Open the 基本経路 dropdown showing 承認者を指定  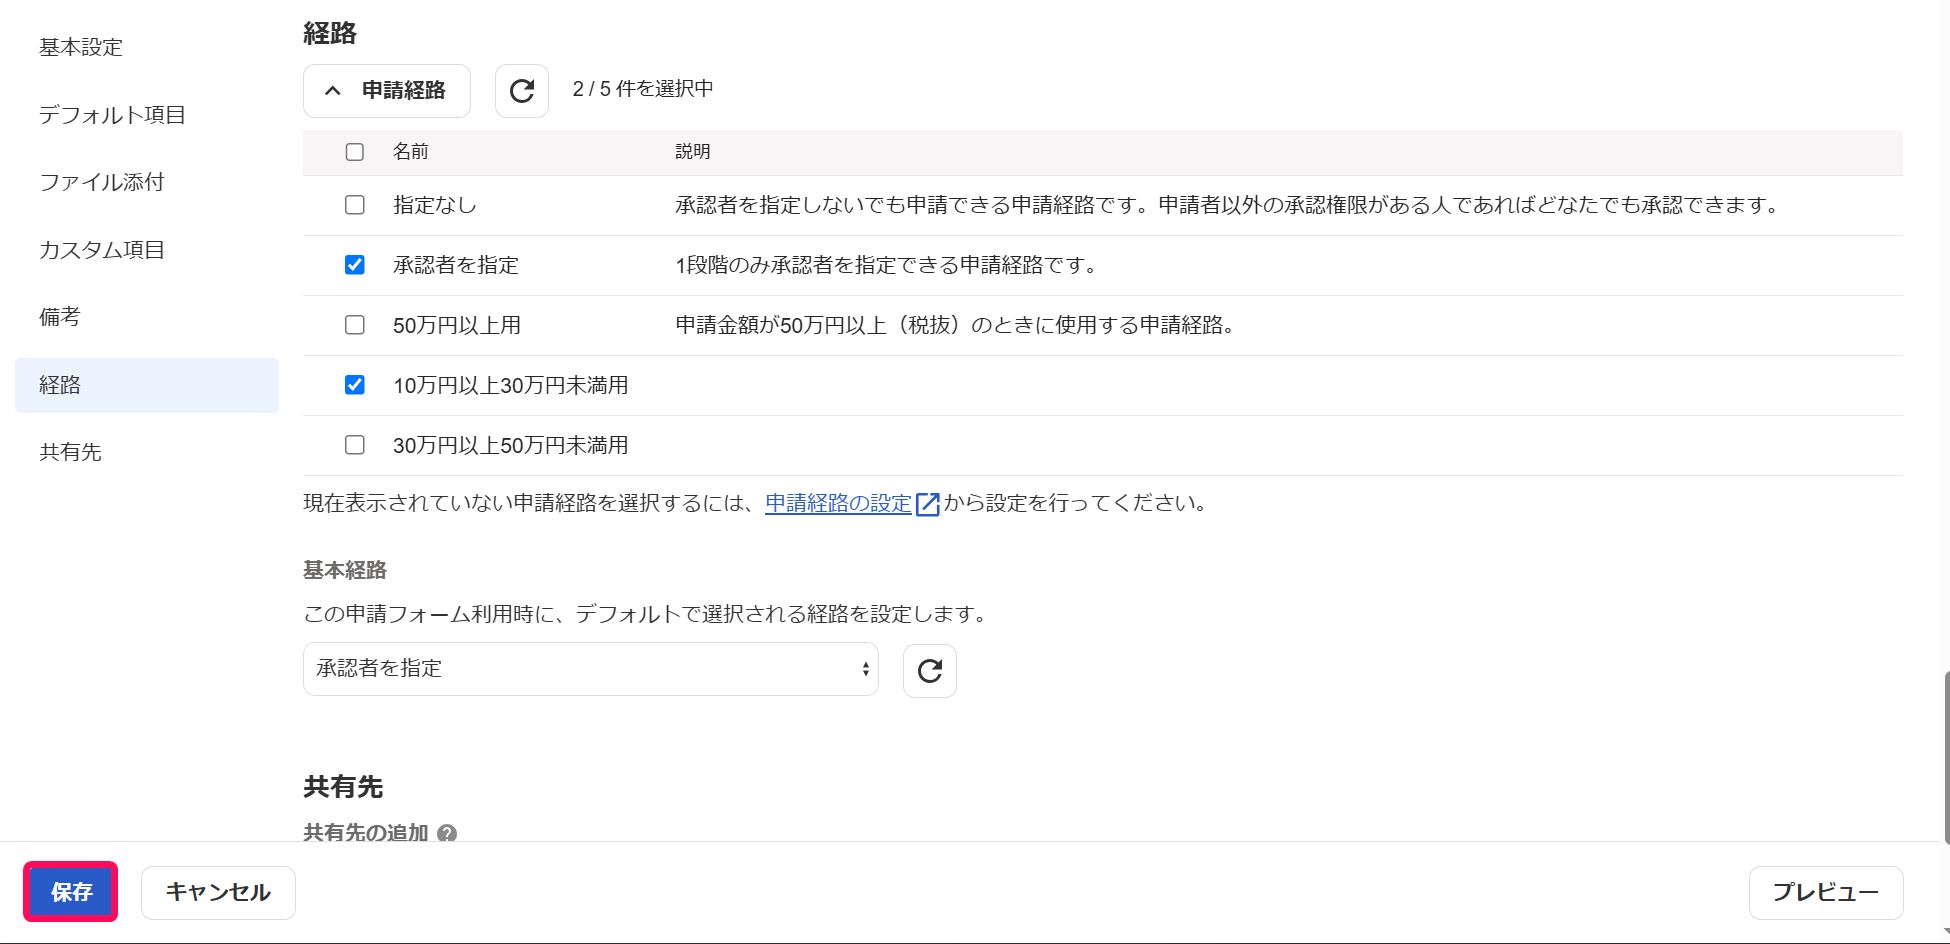[x=591, y=669]
